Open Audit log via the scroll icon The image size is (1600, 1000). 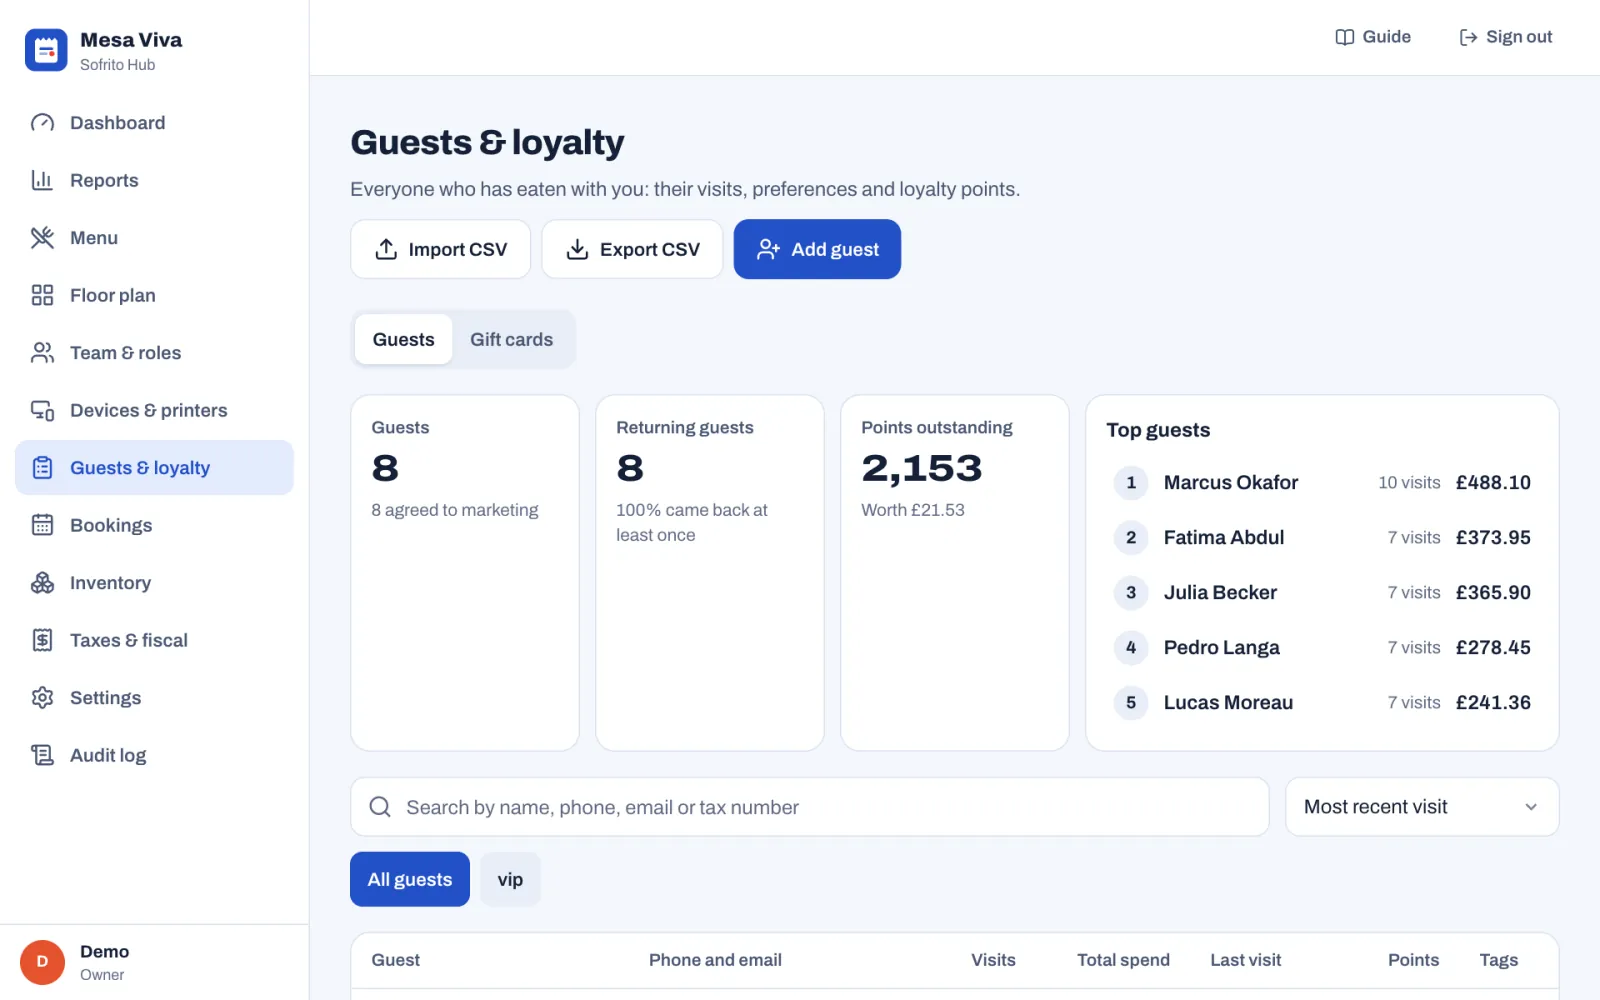pos(42,755)
